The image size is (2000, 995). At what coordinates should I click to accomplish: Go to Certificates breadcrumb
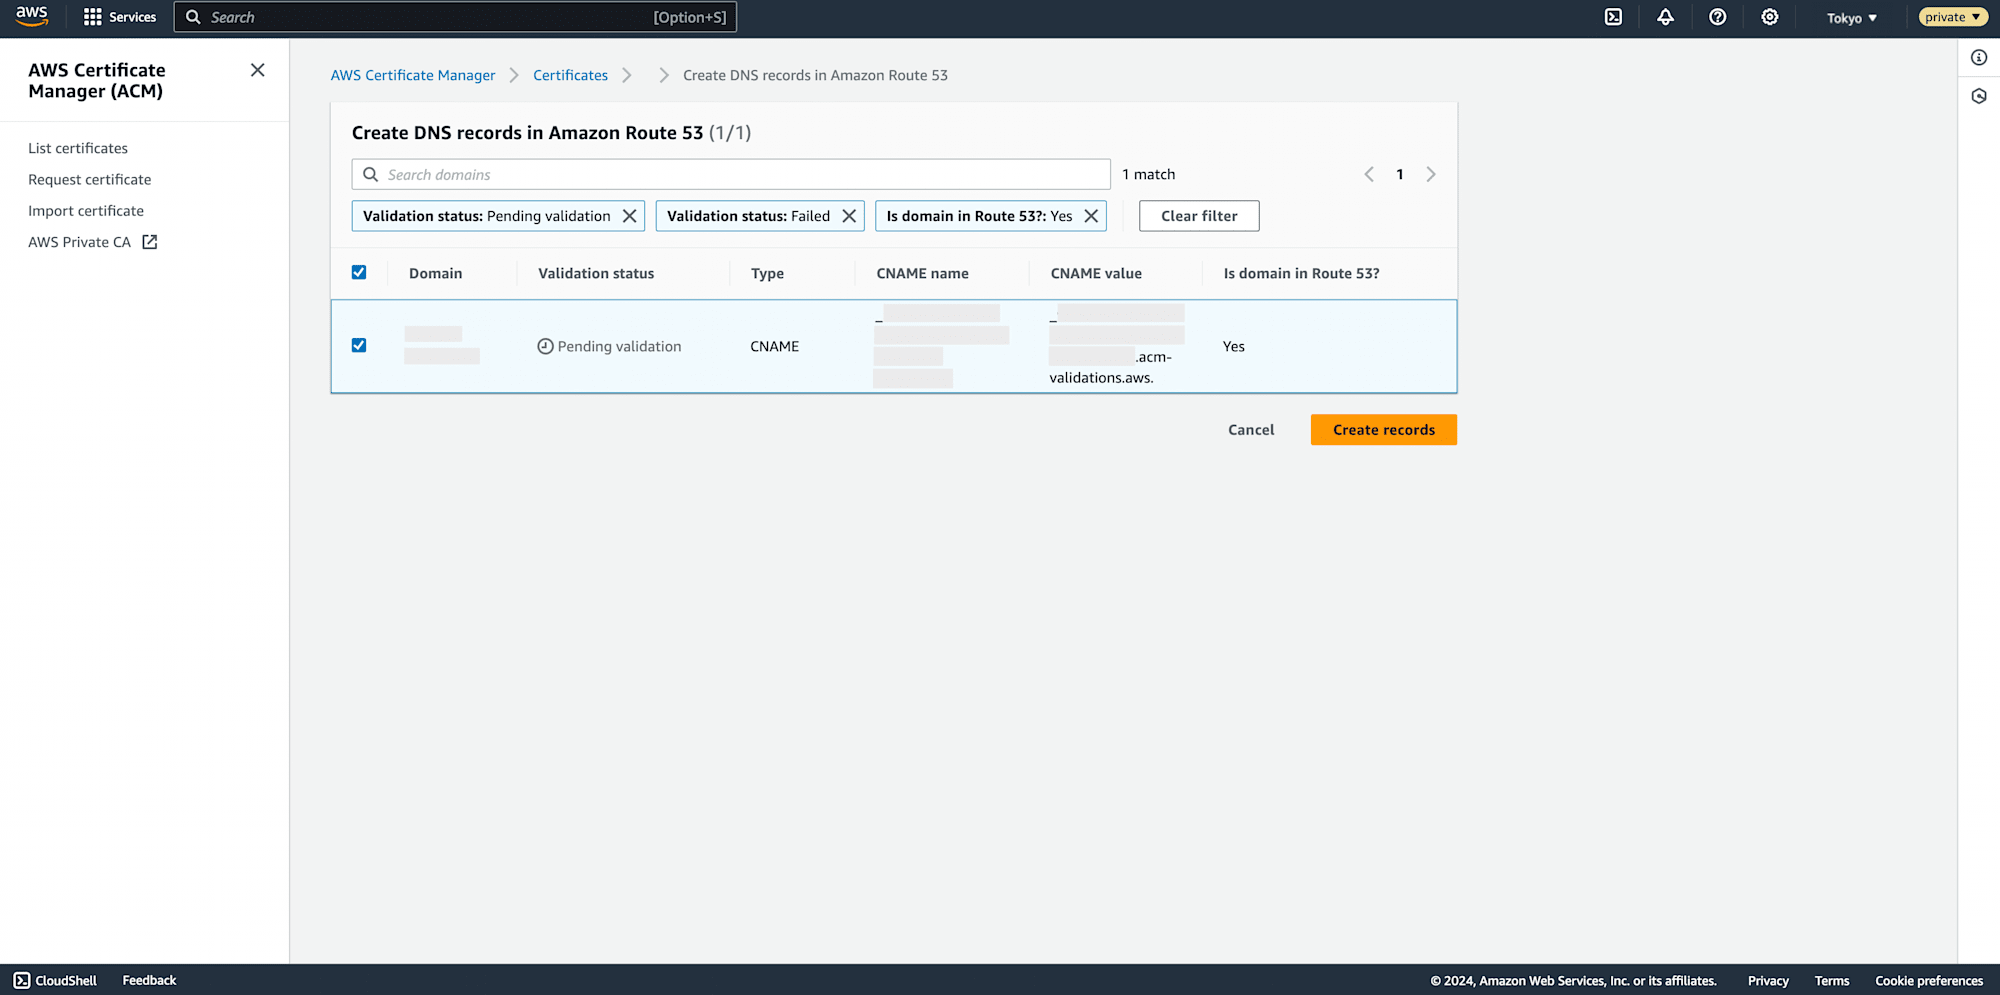tap(570, 75)
